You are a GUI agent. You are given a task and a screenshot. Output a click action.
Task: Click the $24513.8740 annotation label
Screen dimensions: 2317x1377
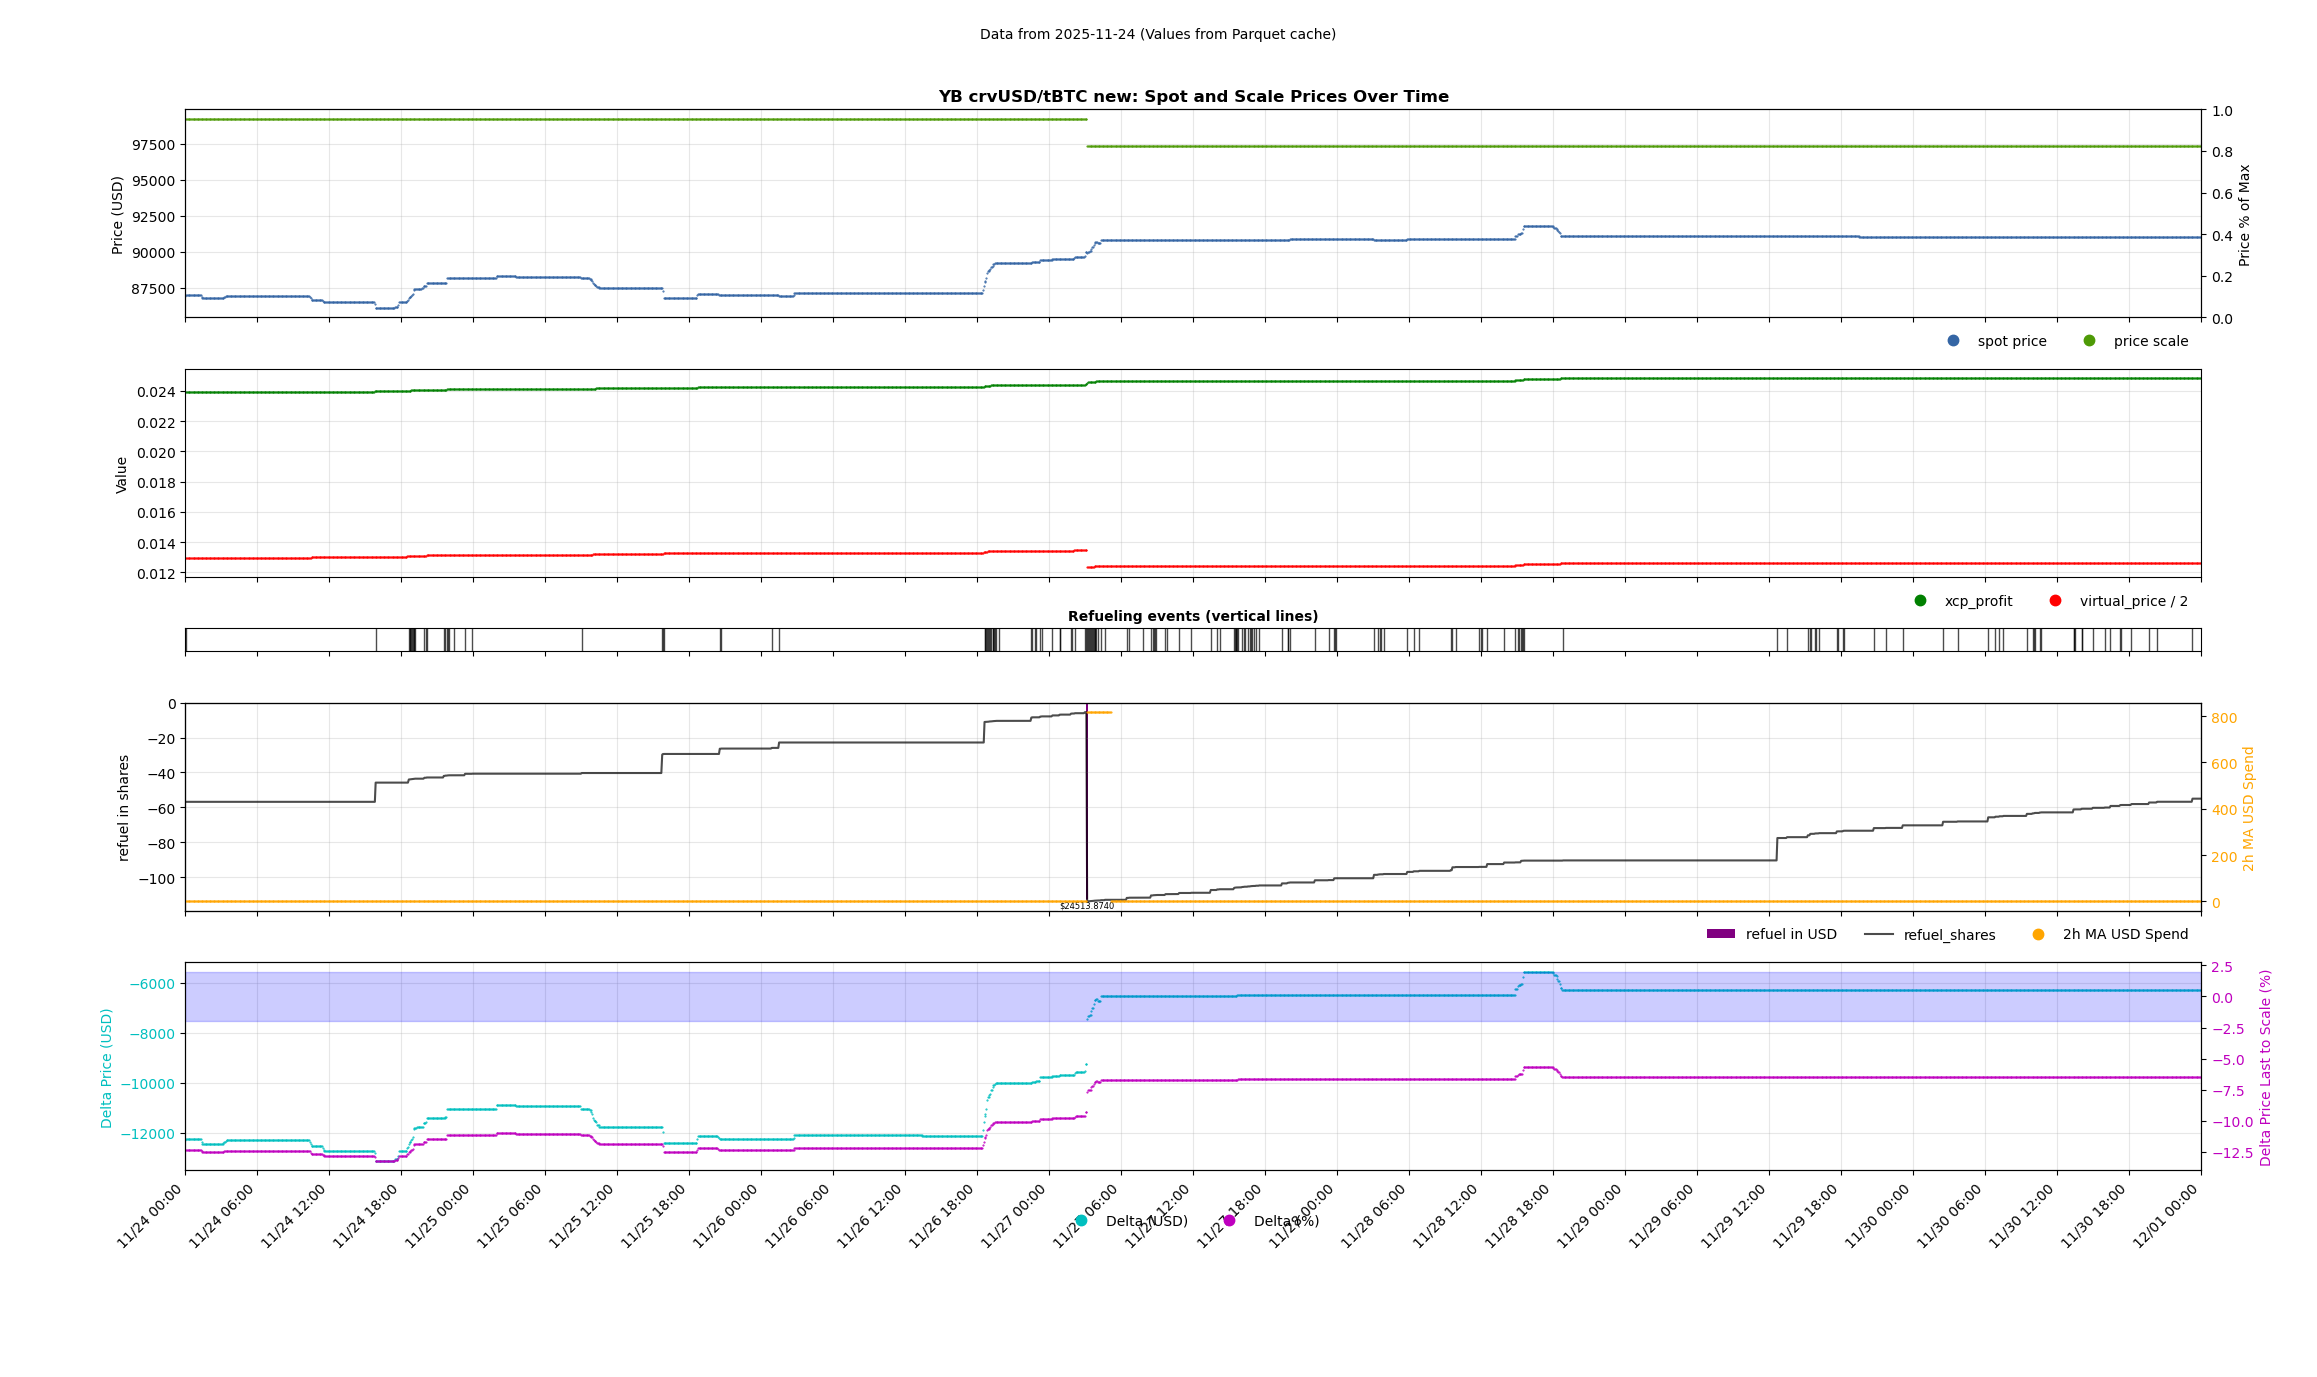click(x=1086, y=906)
